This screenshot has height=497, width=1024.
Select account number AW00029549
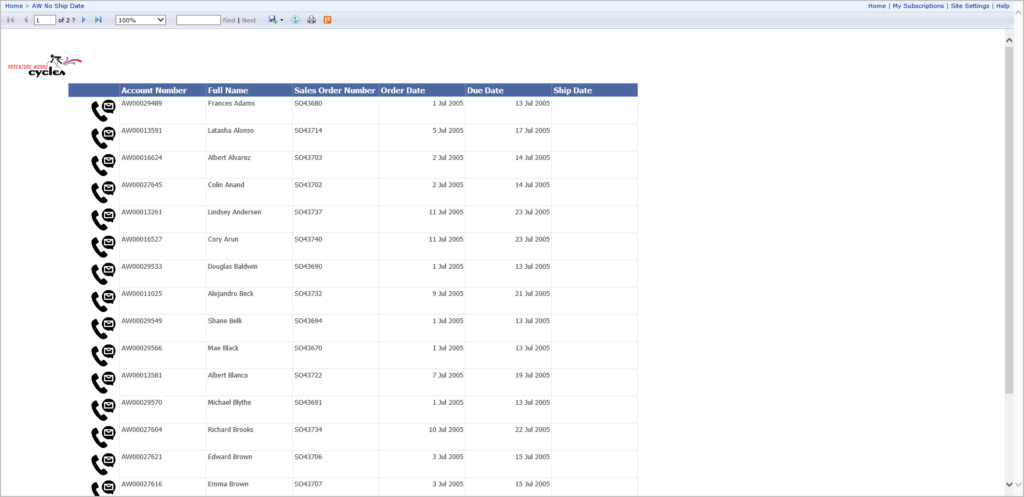tap(142, 321)
